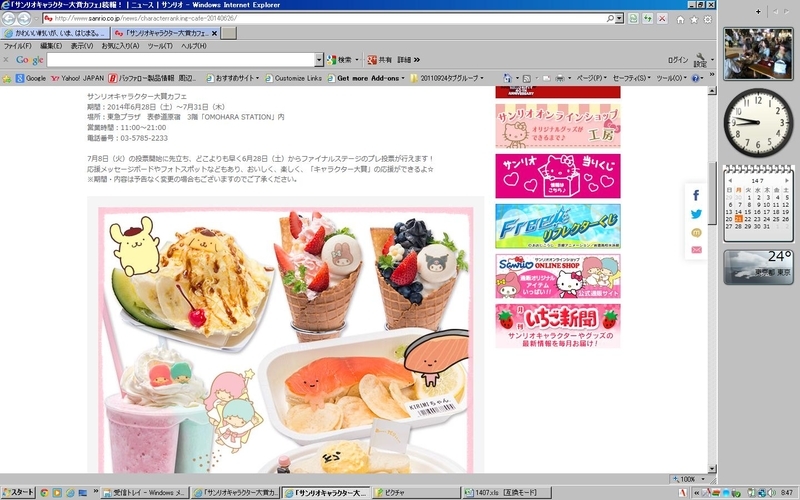Refresh the page with the green arrows icon
800x500 pixels.
(647, 18)
